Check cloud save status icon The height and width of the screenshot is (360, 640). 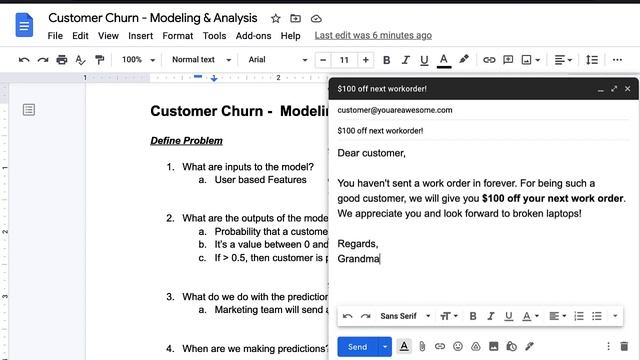[316, 19]
